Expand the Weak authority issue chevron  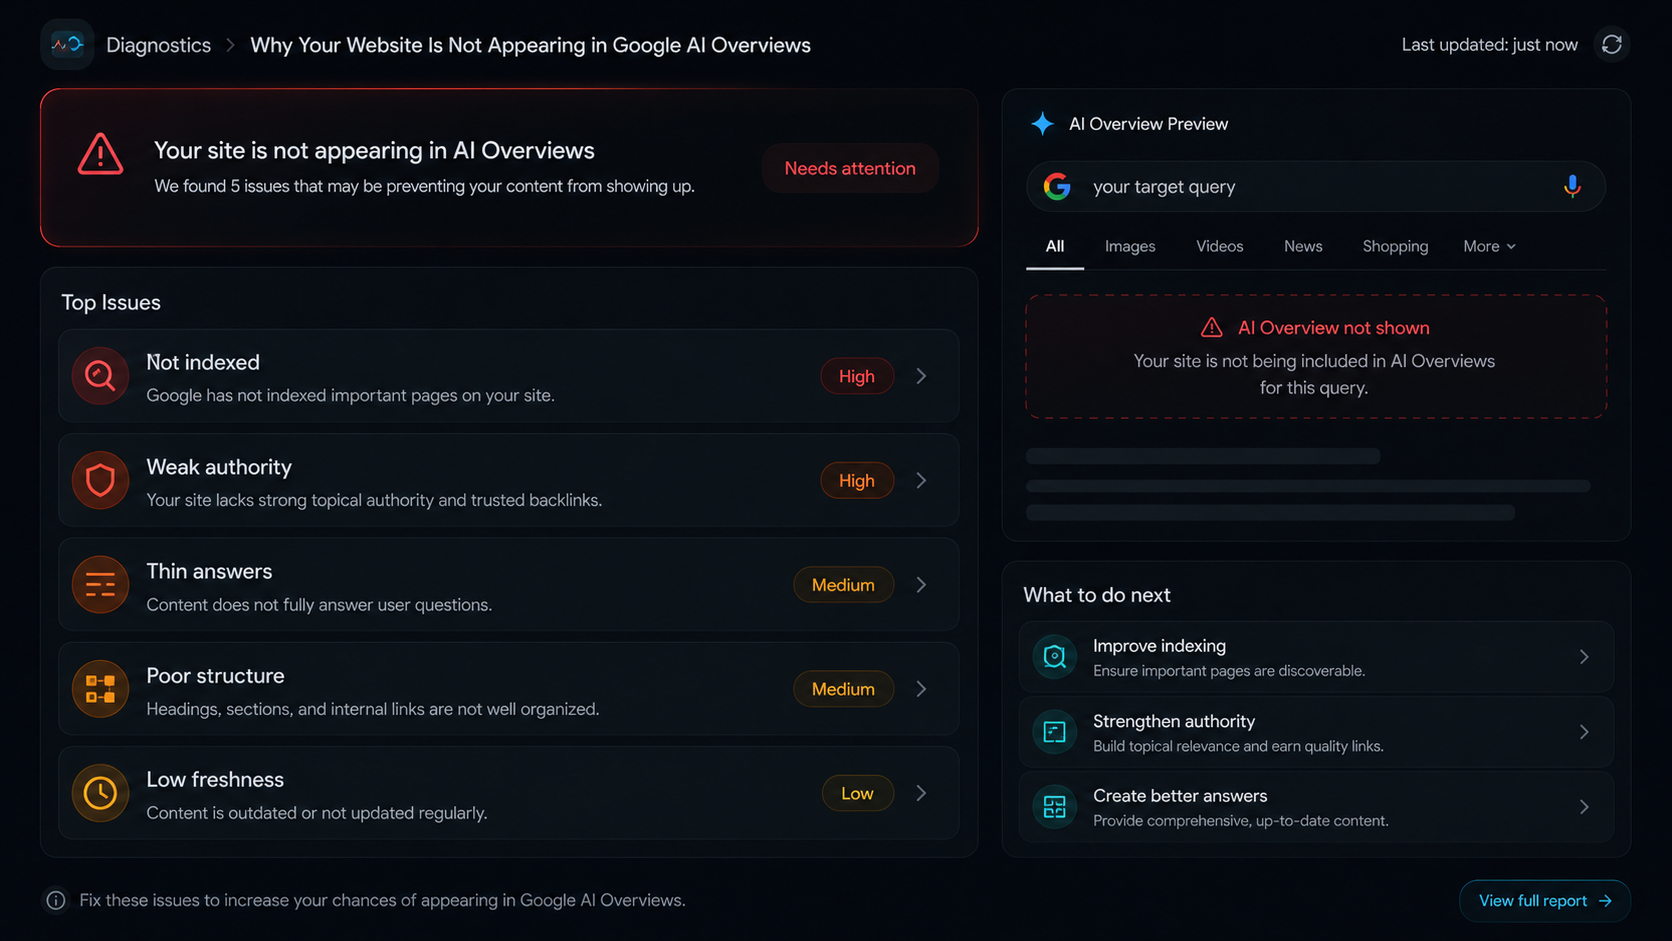click(x=921, y=480)
